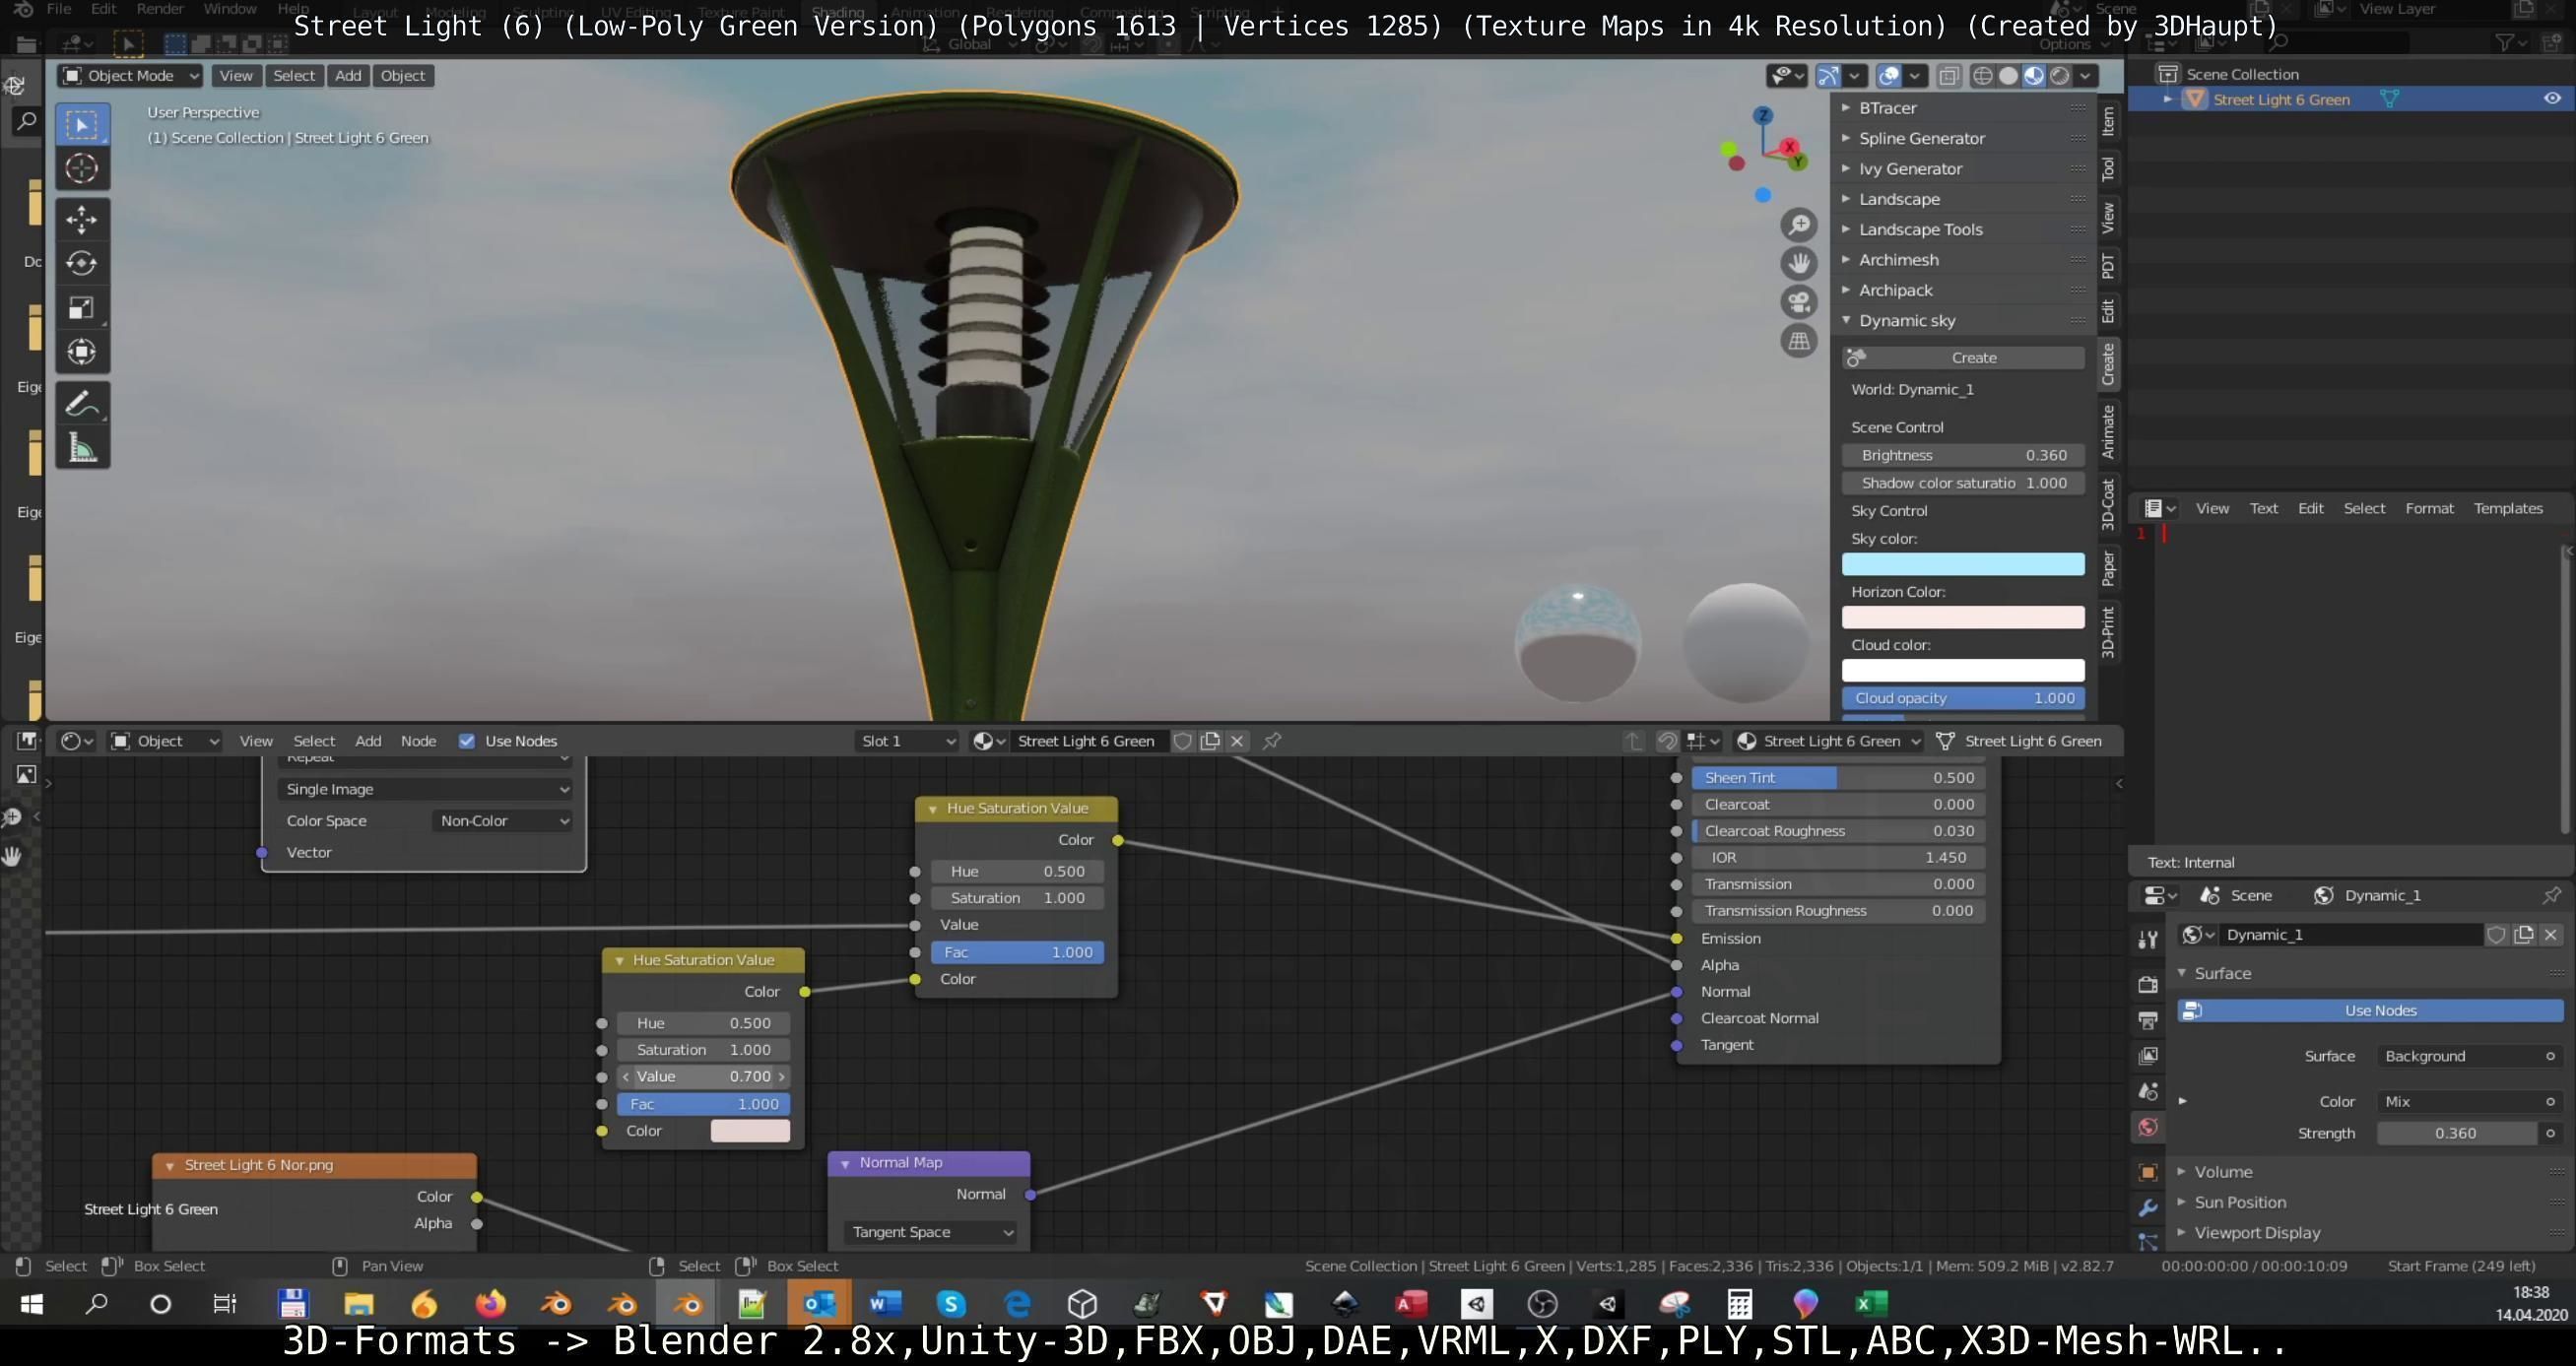Viewport: 2576px width, 1366px height.
Task: Click the Brightness value field
Action: click(x=1962, y=455)
